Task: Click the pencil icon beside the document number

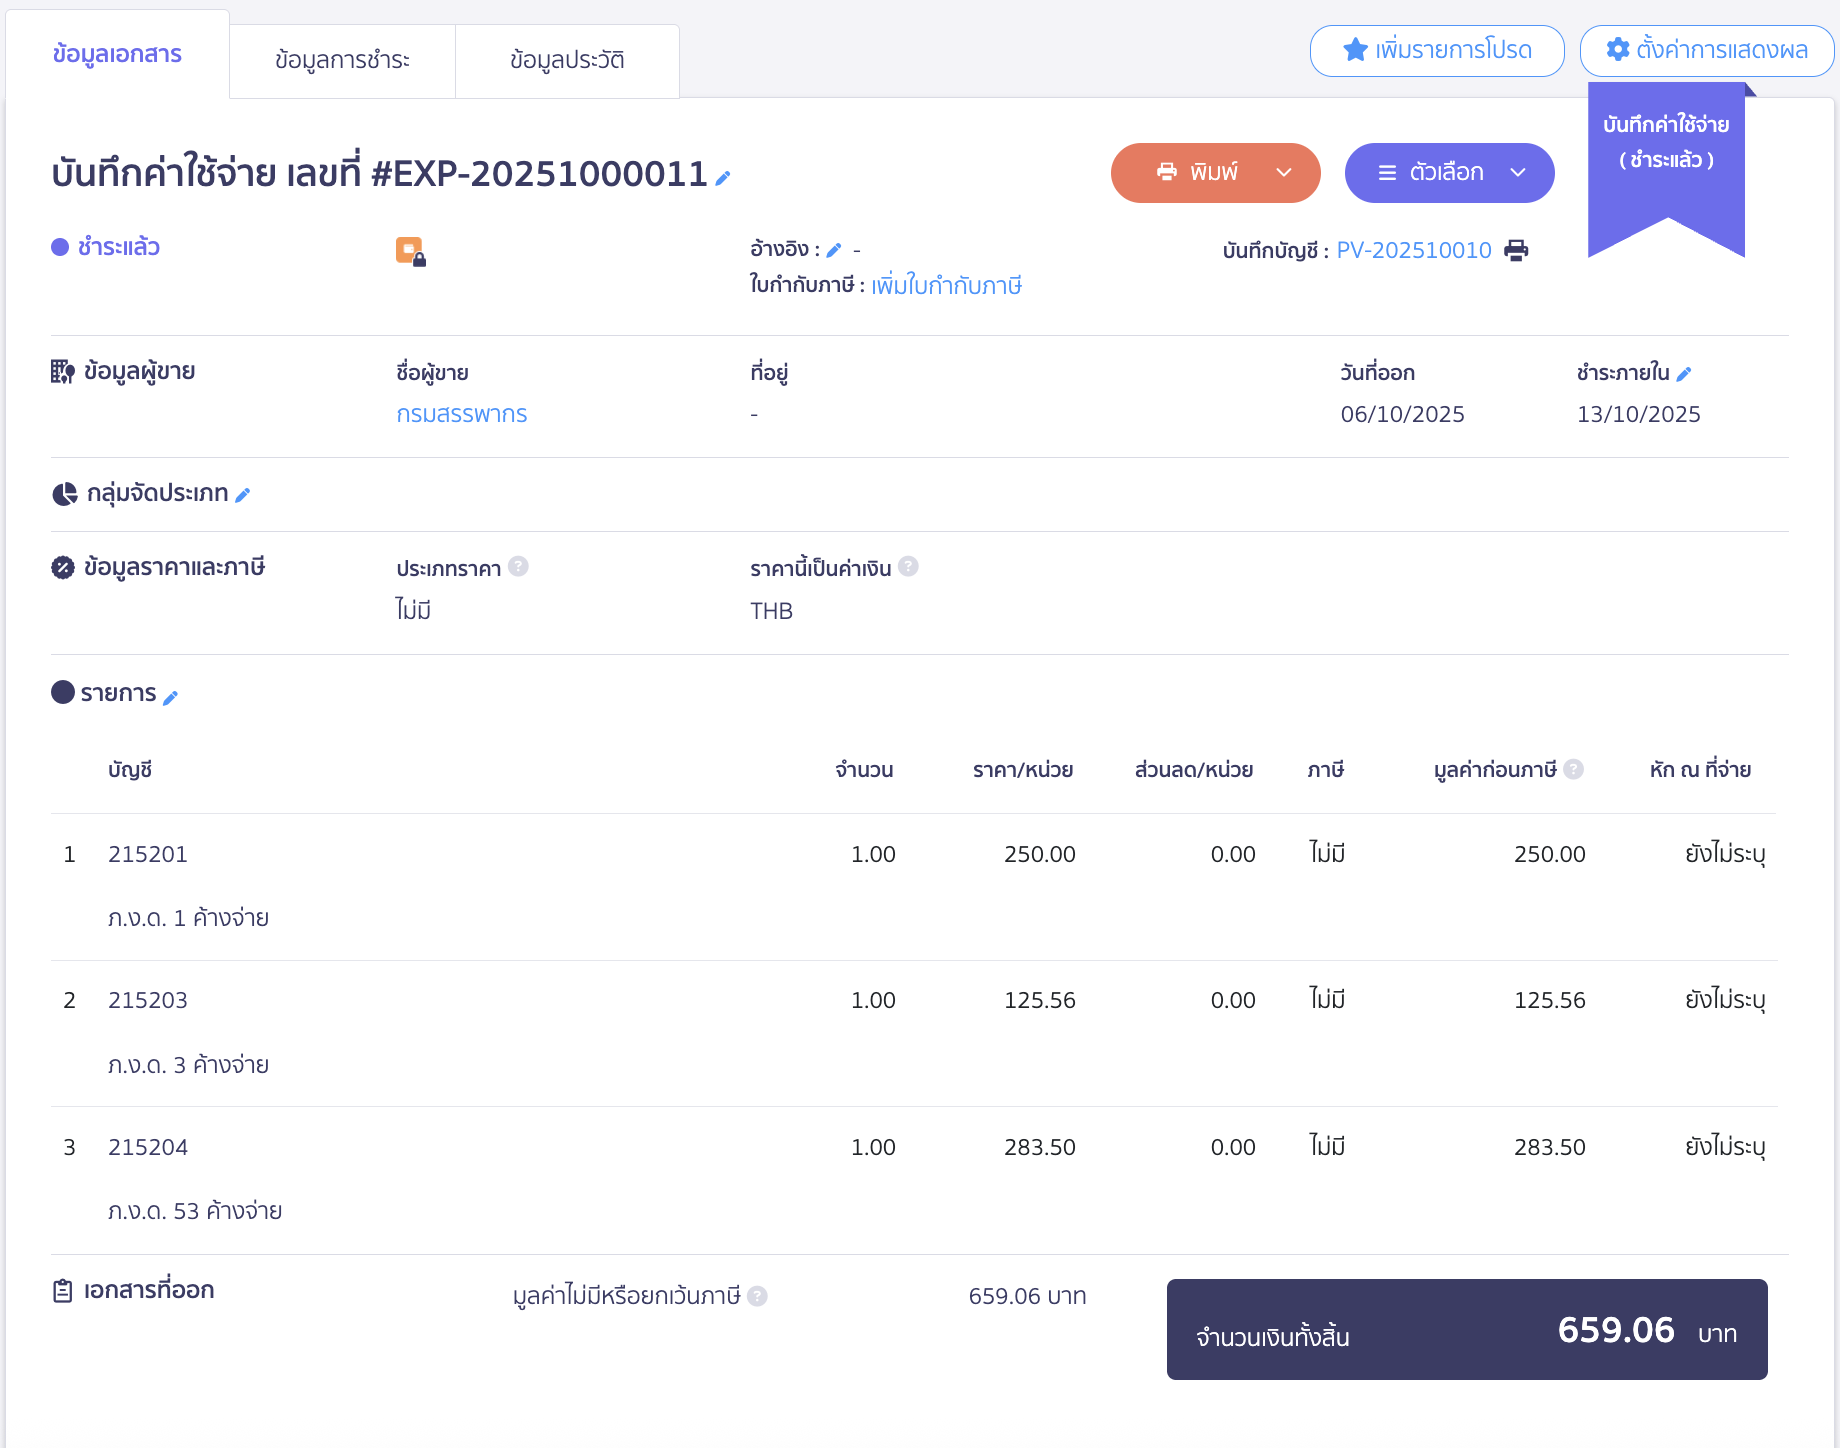Action: coord(723,178)
